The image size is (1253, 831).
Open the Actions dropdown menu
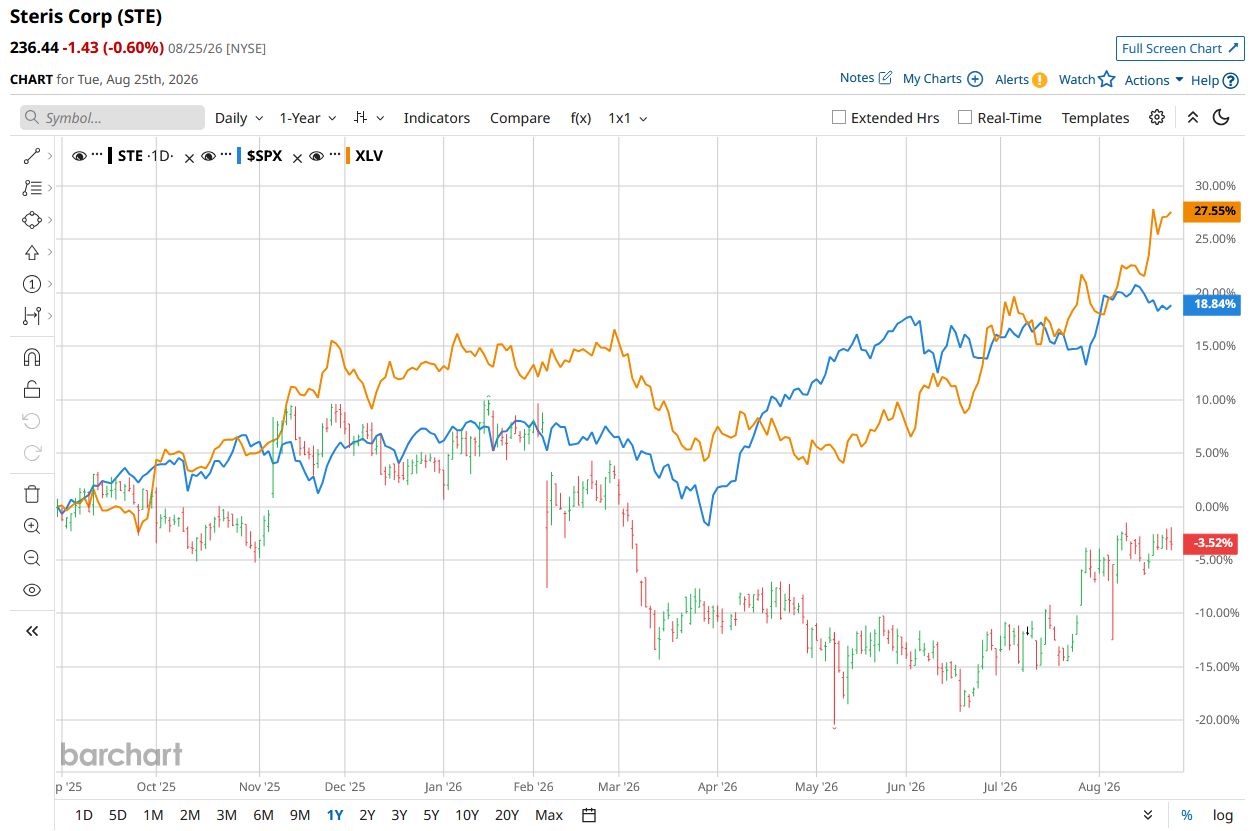tap(1154, 80)
